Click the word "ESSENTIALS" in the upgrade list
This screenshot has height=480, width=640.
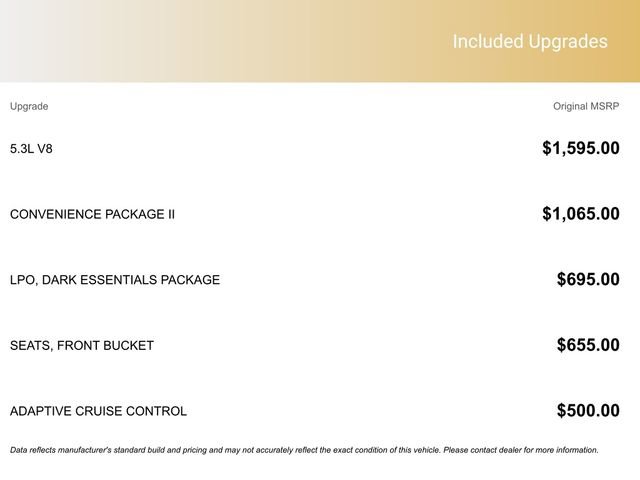[123, 280]
